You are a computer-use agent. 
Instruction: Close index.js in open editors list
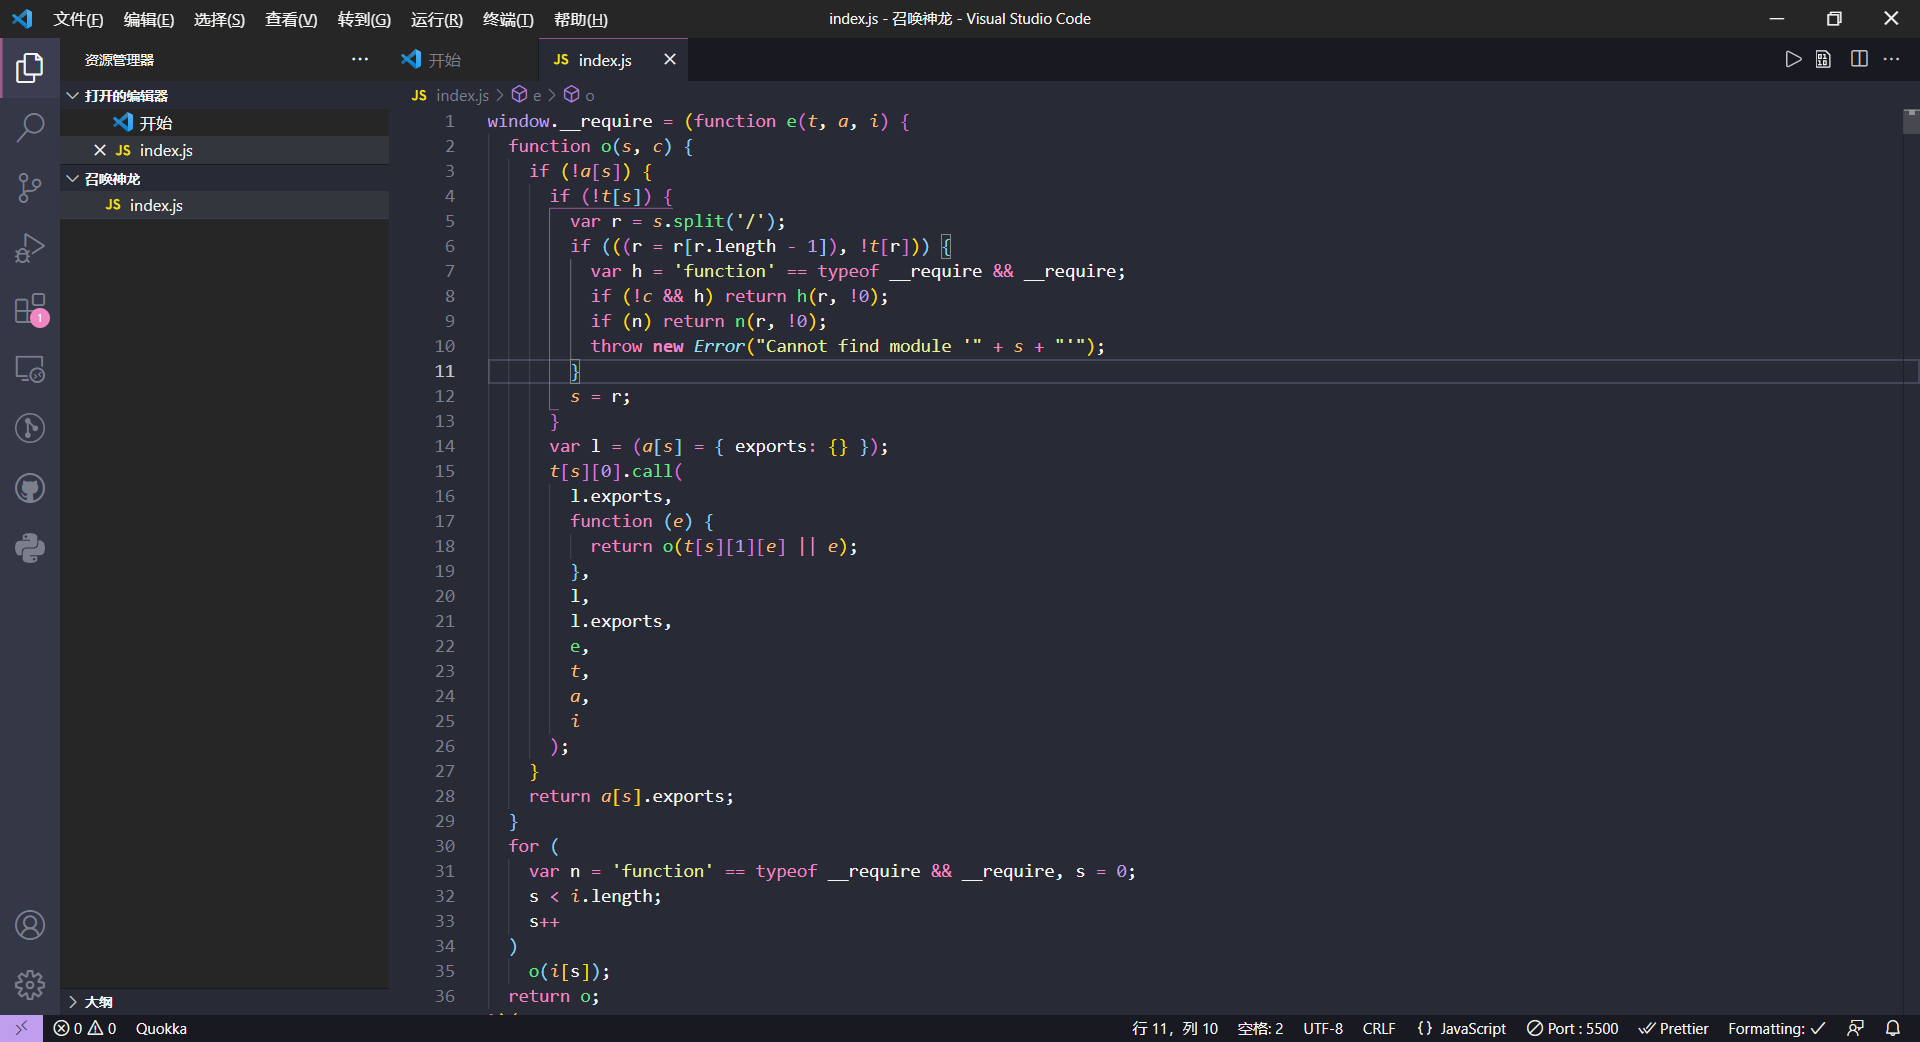tap(100, 150)
